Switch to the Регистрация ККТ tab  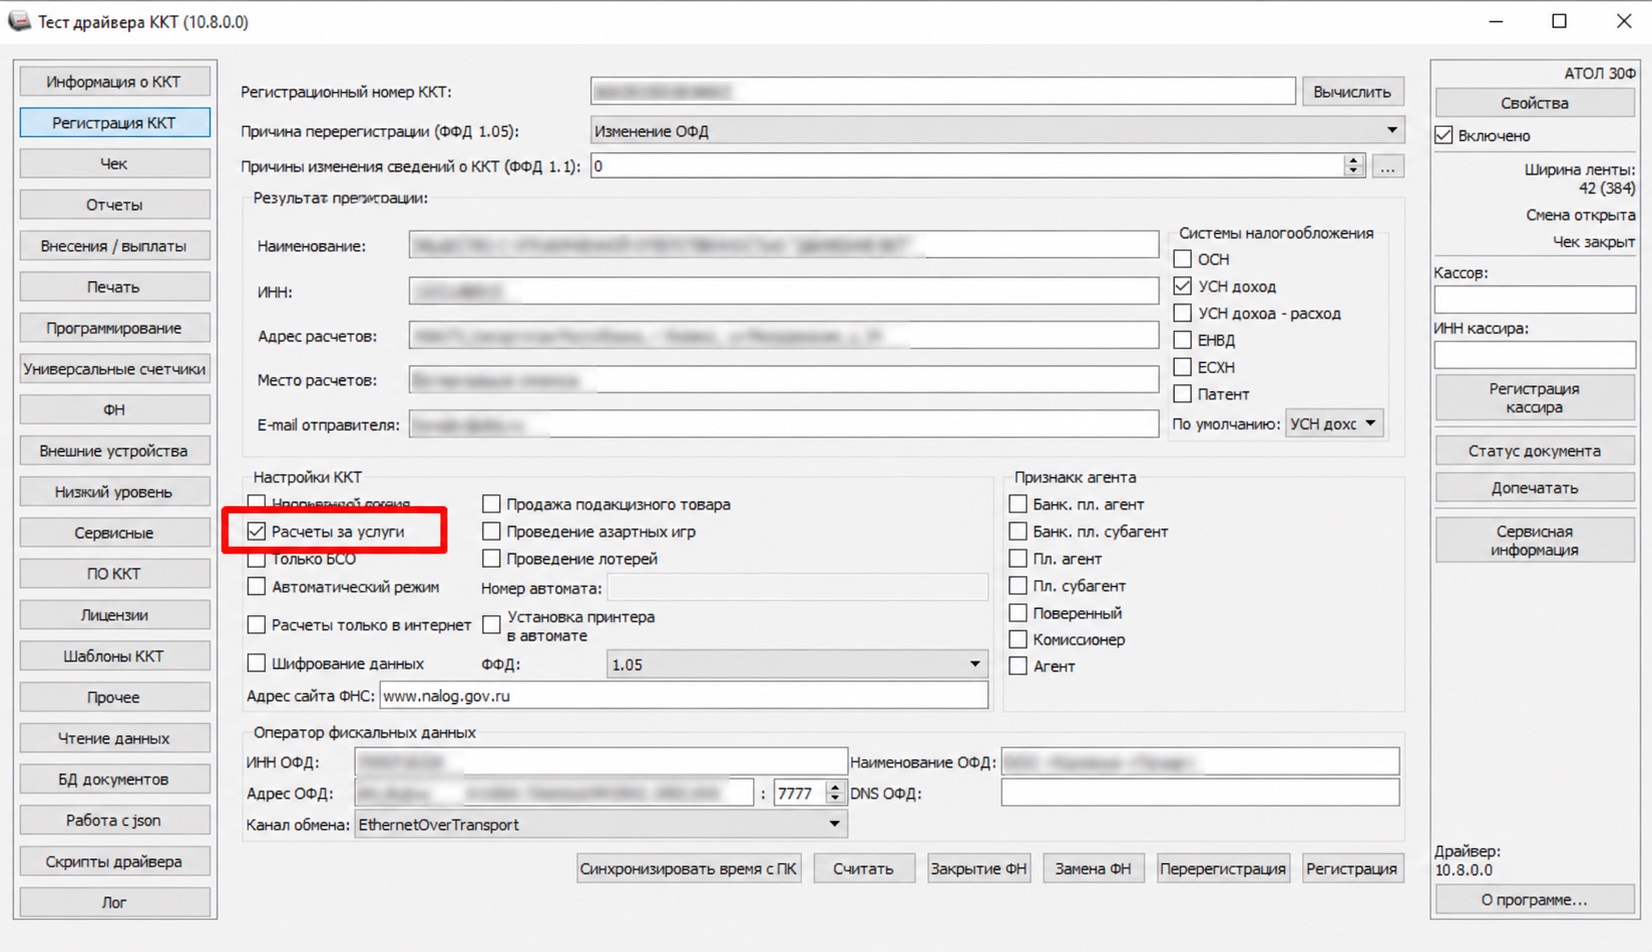(114, 123)
